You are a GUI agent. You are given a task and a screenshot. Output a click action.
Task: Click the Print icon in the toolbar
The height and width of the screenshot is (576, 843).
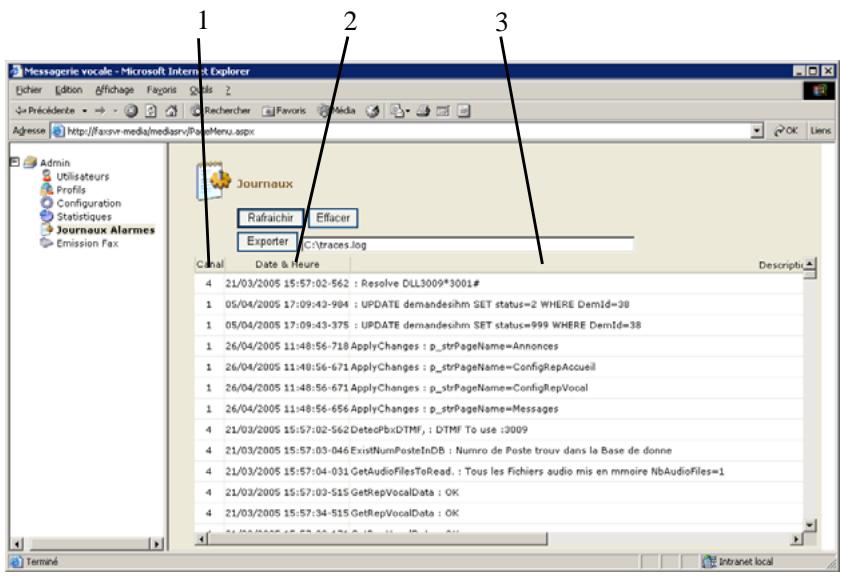pos(423,111)
